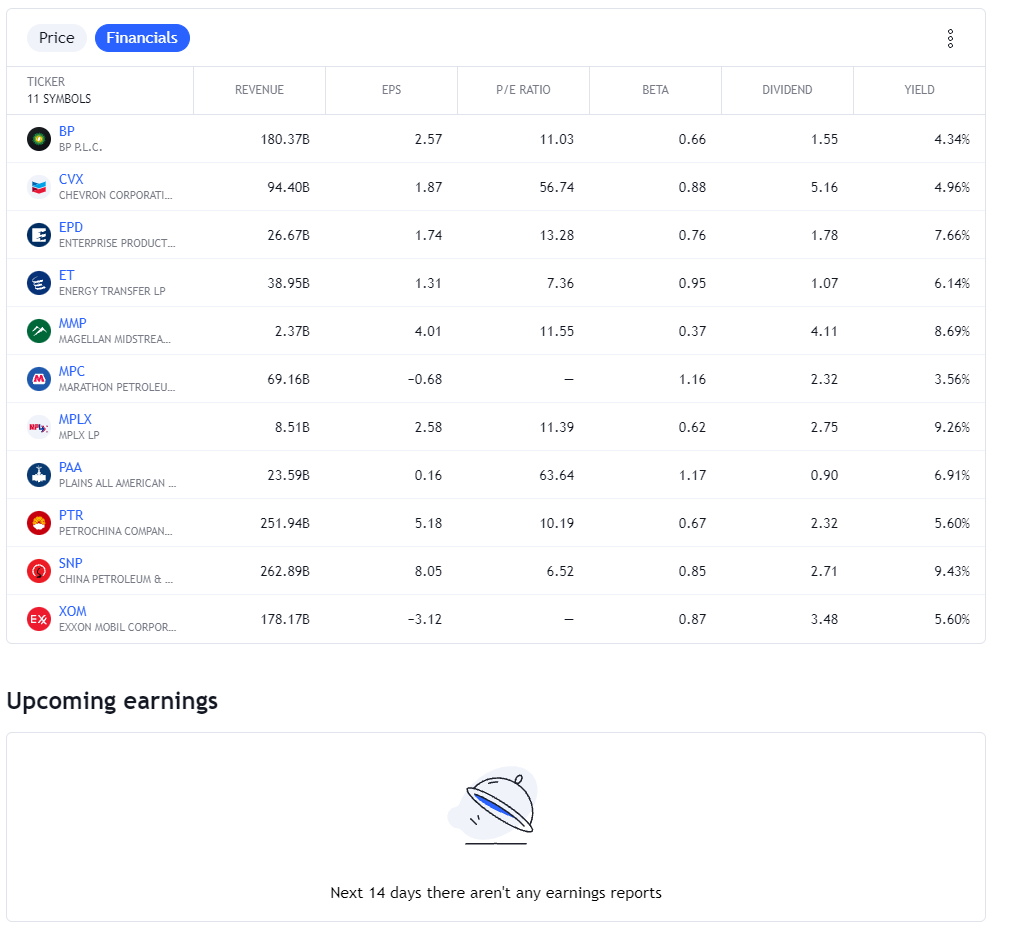Viewport: 1023px width, 928px height.
Task: Select the Financials tab
Action: tap(142, 38)
